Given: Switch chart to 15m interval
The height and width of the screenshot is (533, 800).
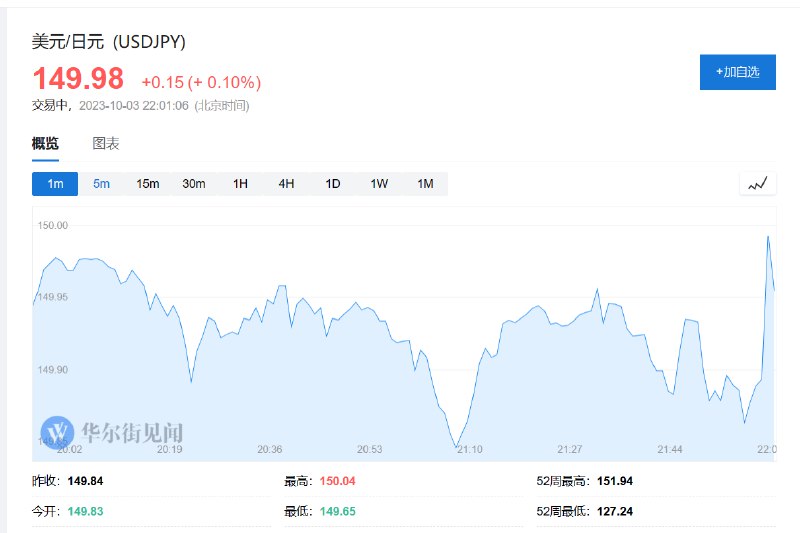Looking at the screenshot, I should pos(147,184).
